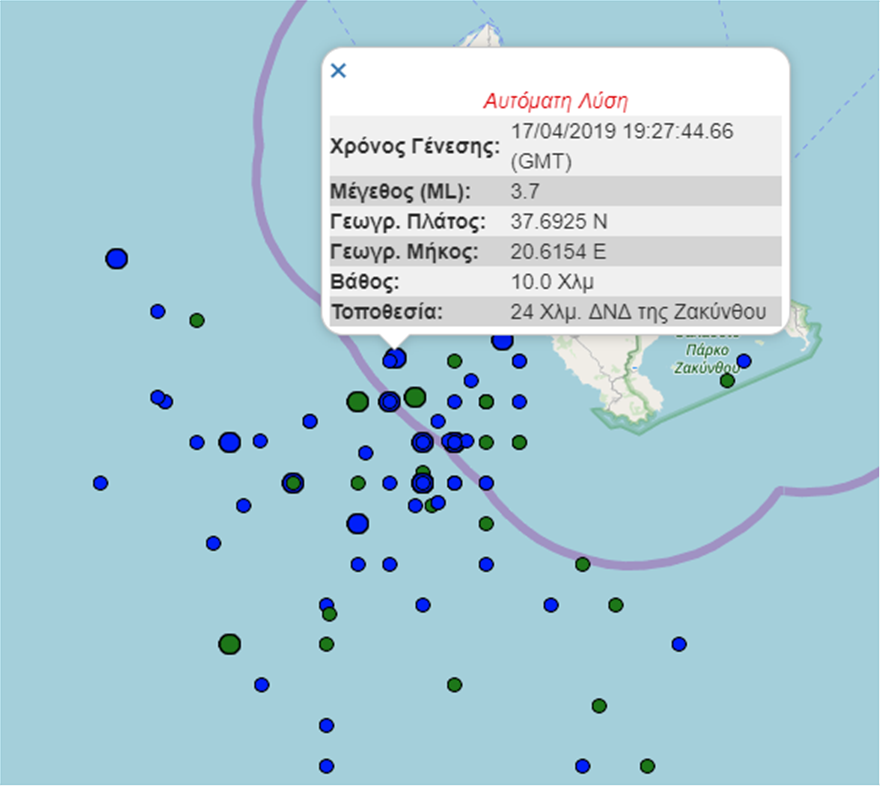Click the large blue marker at far top-left
The width and height of the screenshot is (880, 786).
[x=116, y=259]
